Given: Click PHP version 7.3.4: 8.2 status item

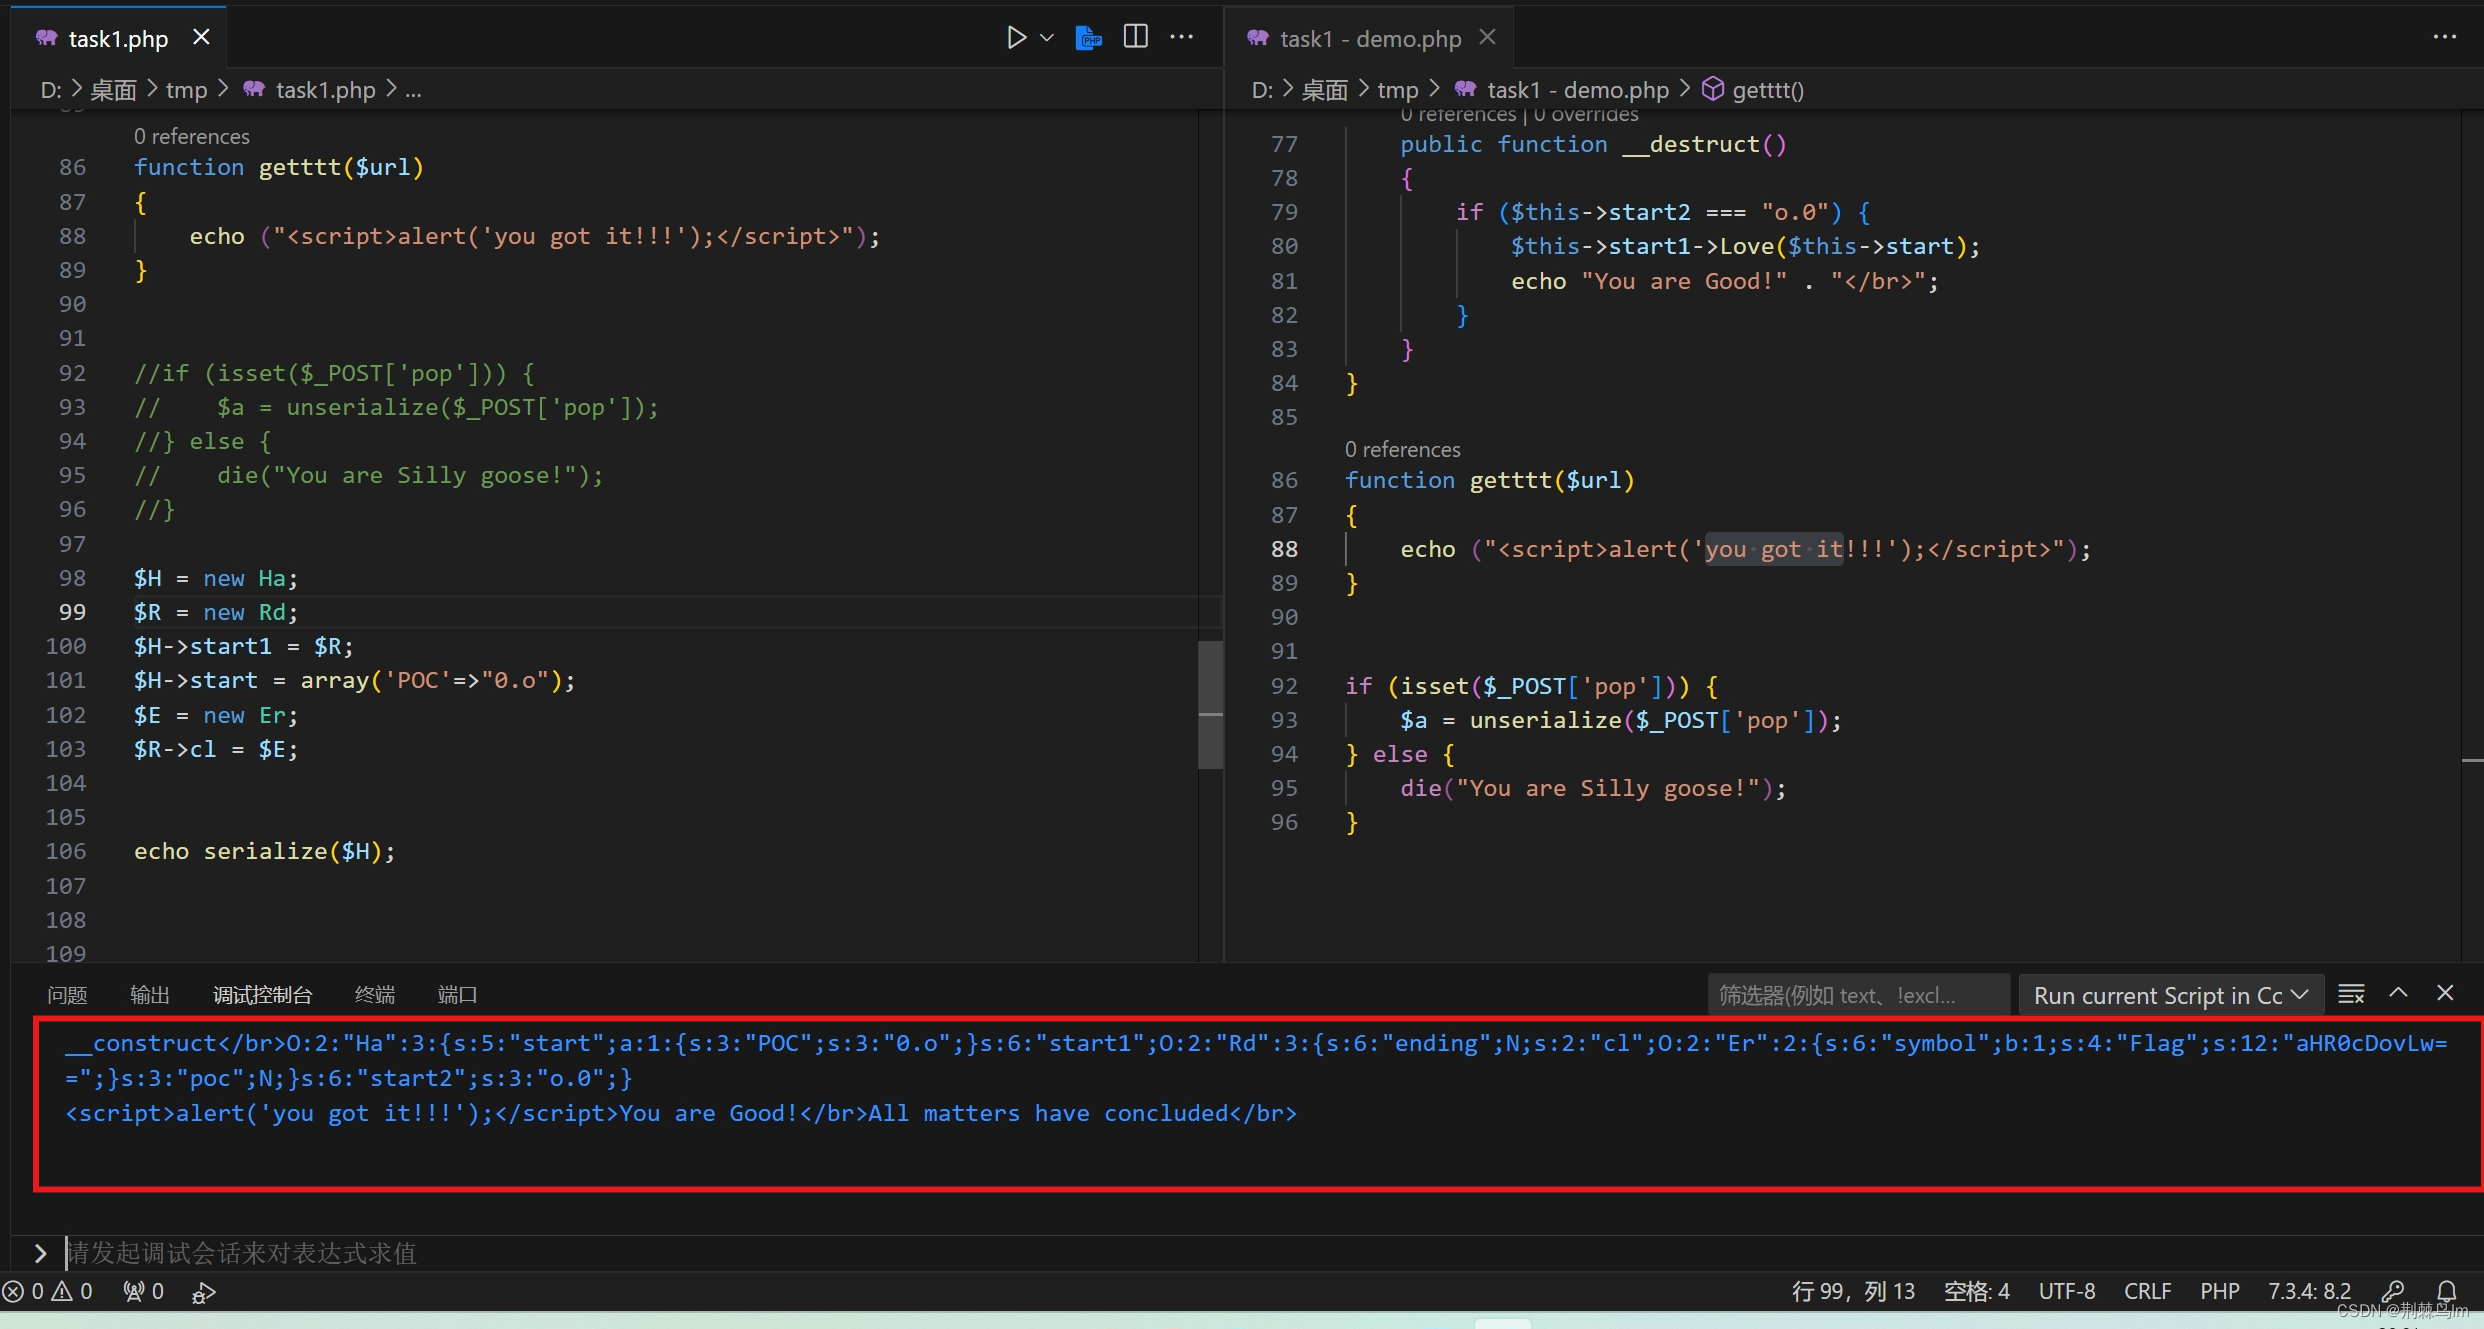Looking at the screenshot, I should point(2309,1291).
